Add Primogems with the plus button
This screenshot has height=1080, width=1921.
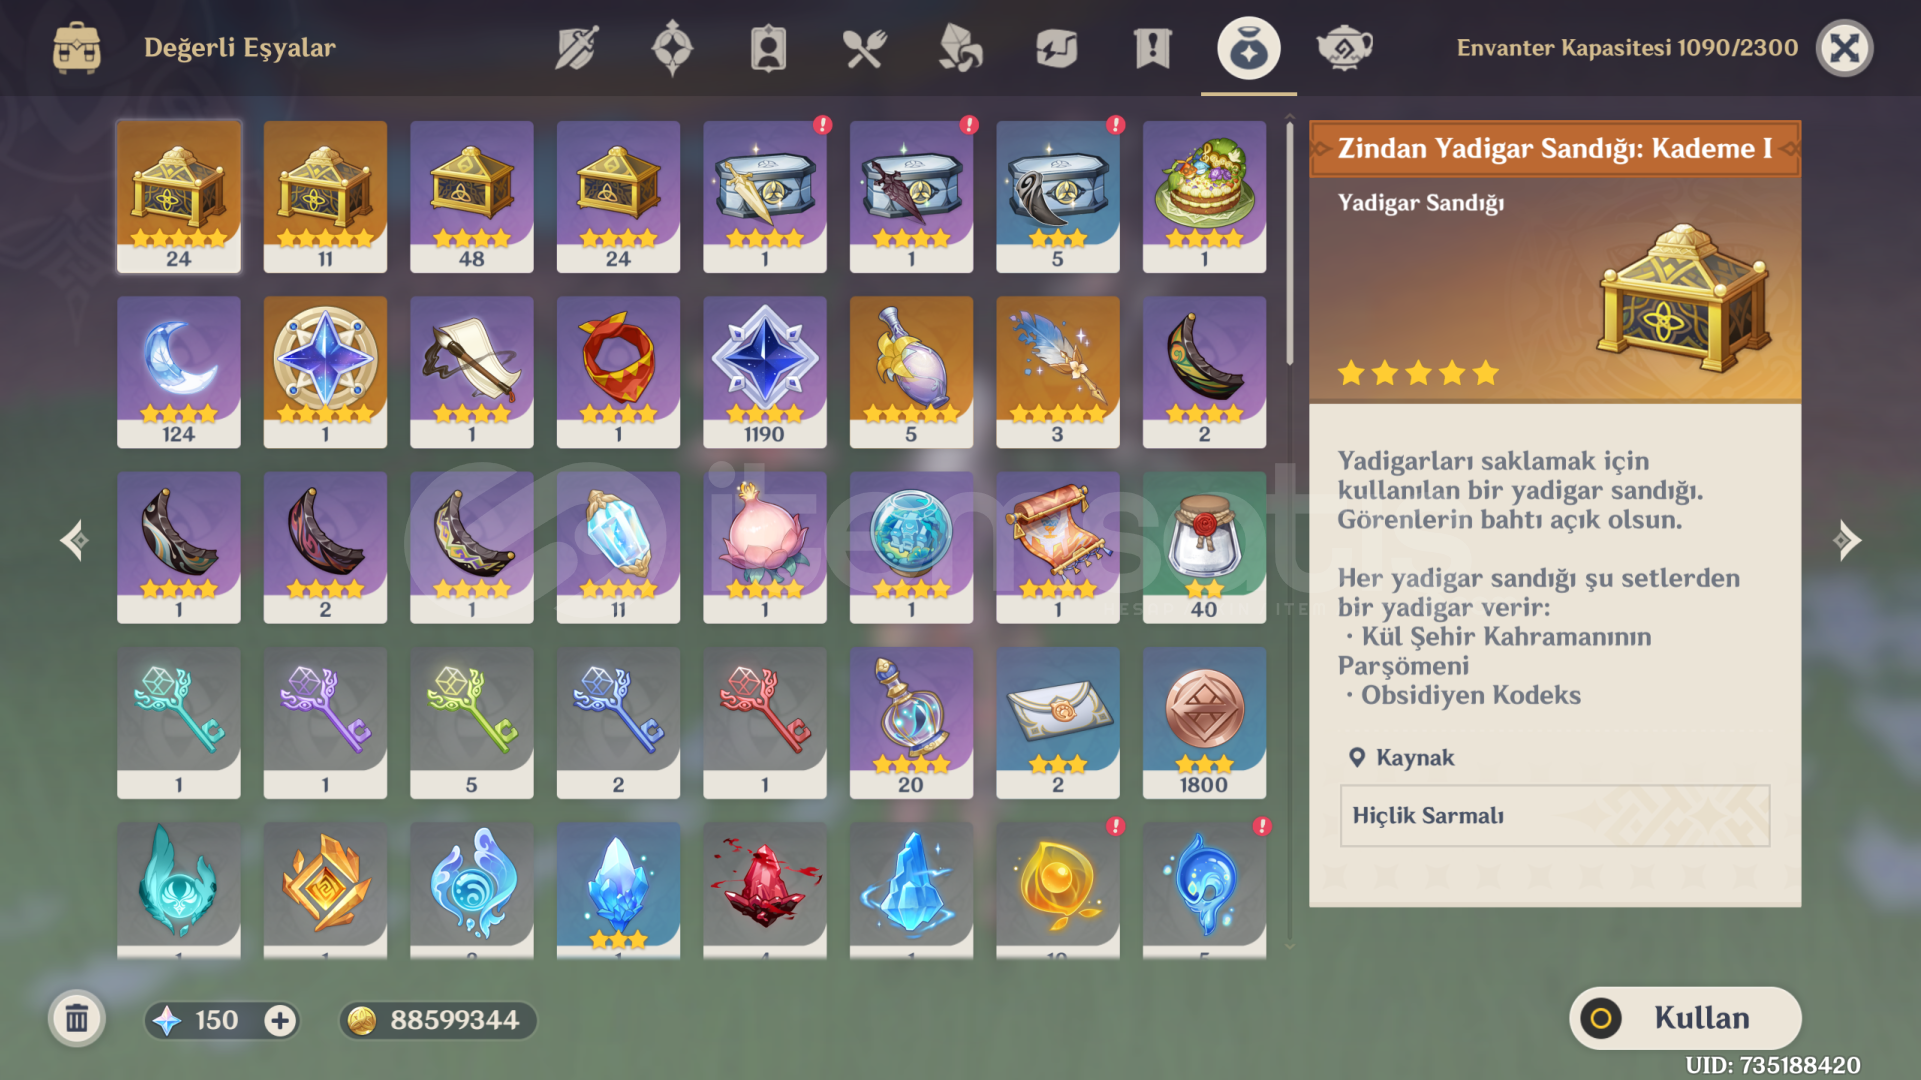280,1020
